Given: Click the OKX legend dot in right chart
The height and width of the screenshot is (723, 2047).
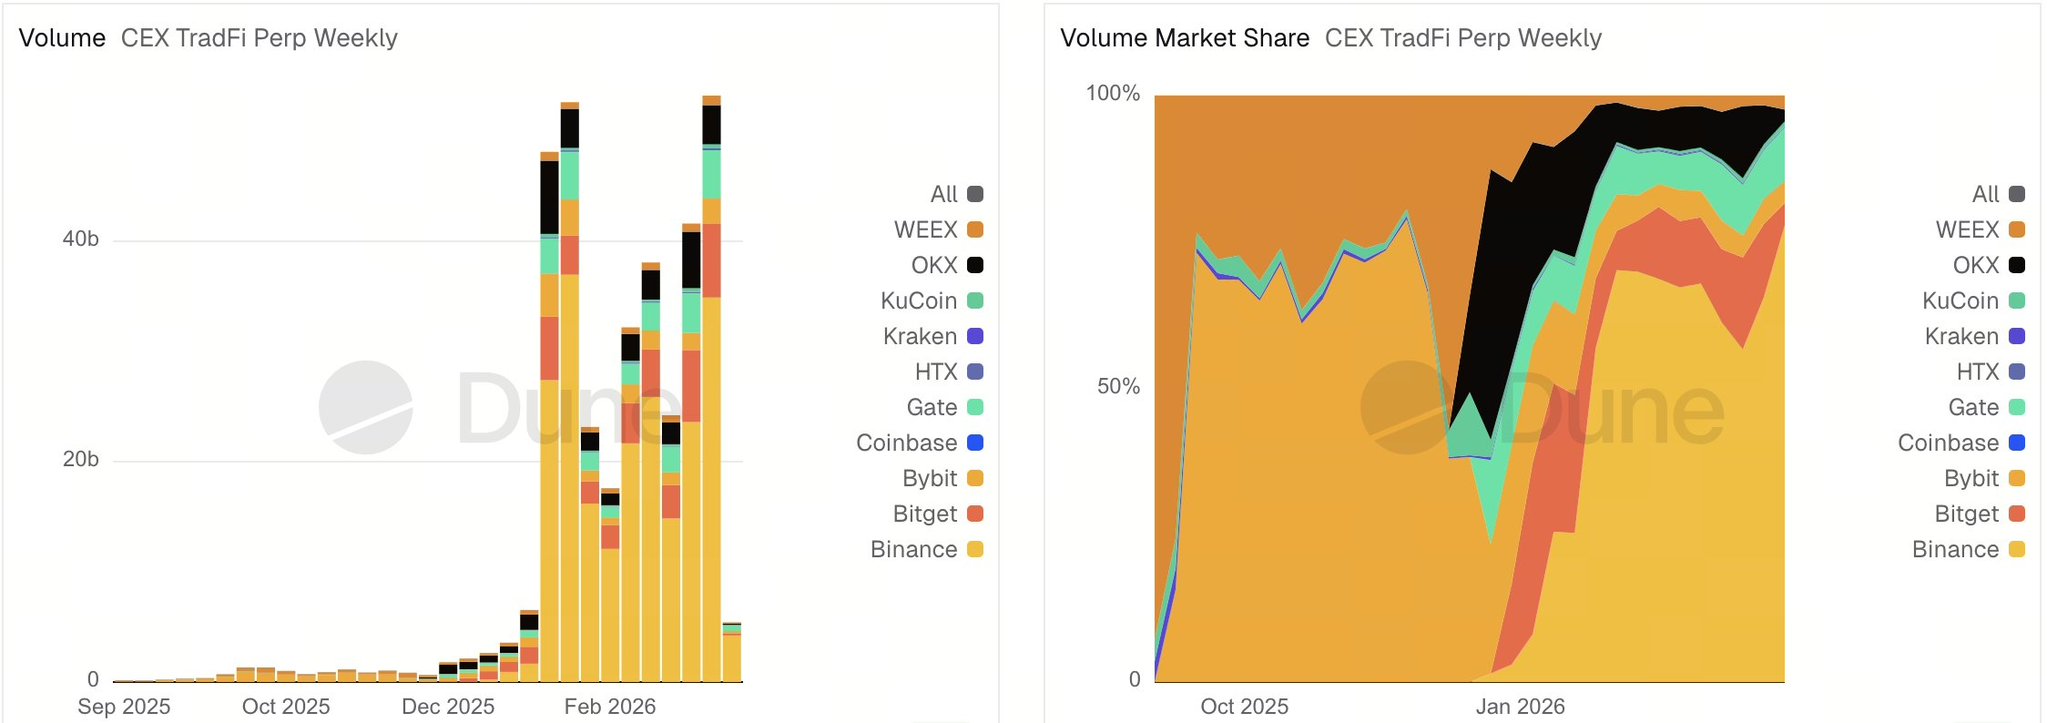Looking at the screenshot, I should (x=2017, y=265).
